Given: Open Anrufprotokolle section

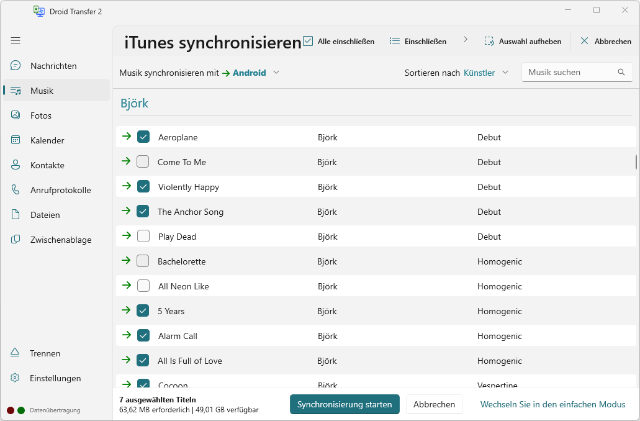Looking at the screenshot, I should [56, 190].
